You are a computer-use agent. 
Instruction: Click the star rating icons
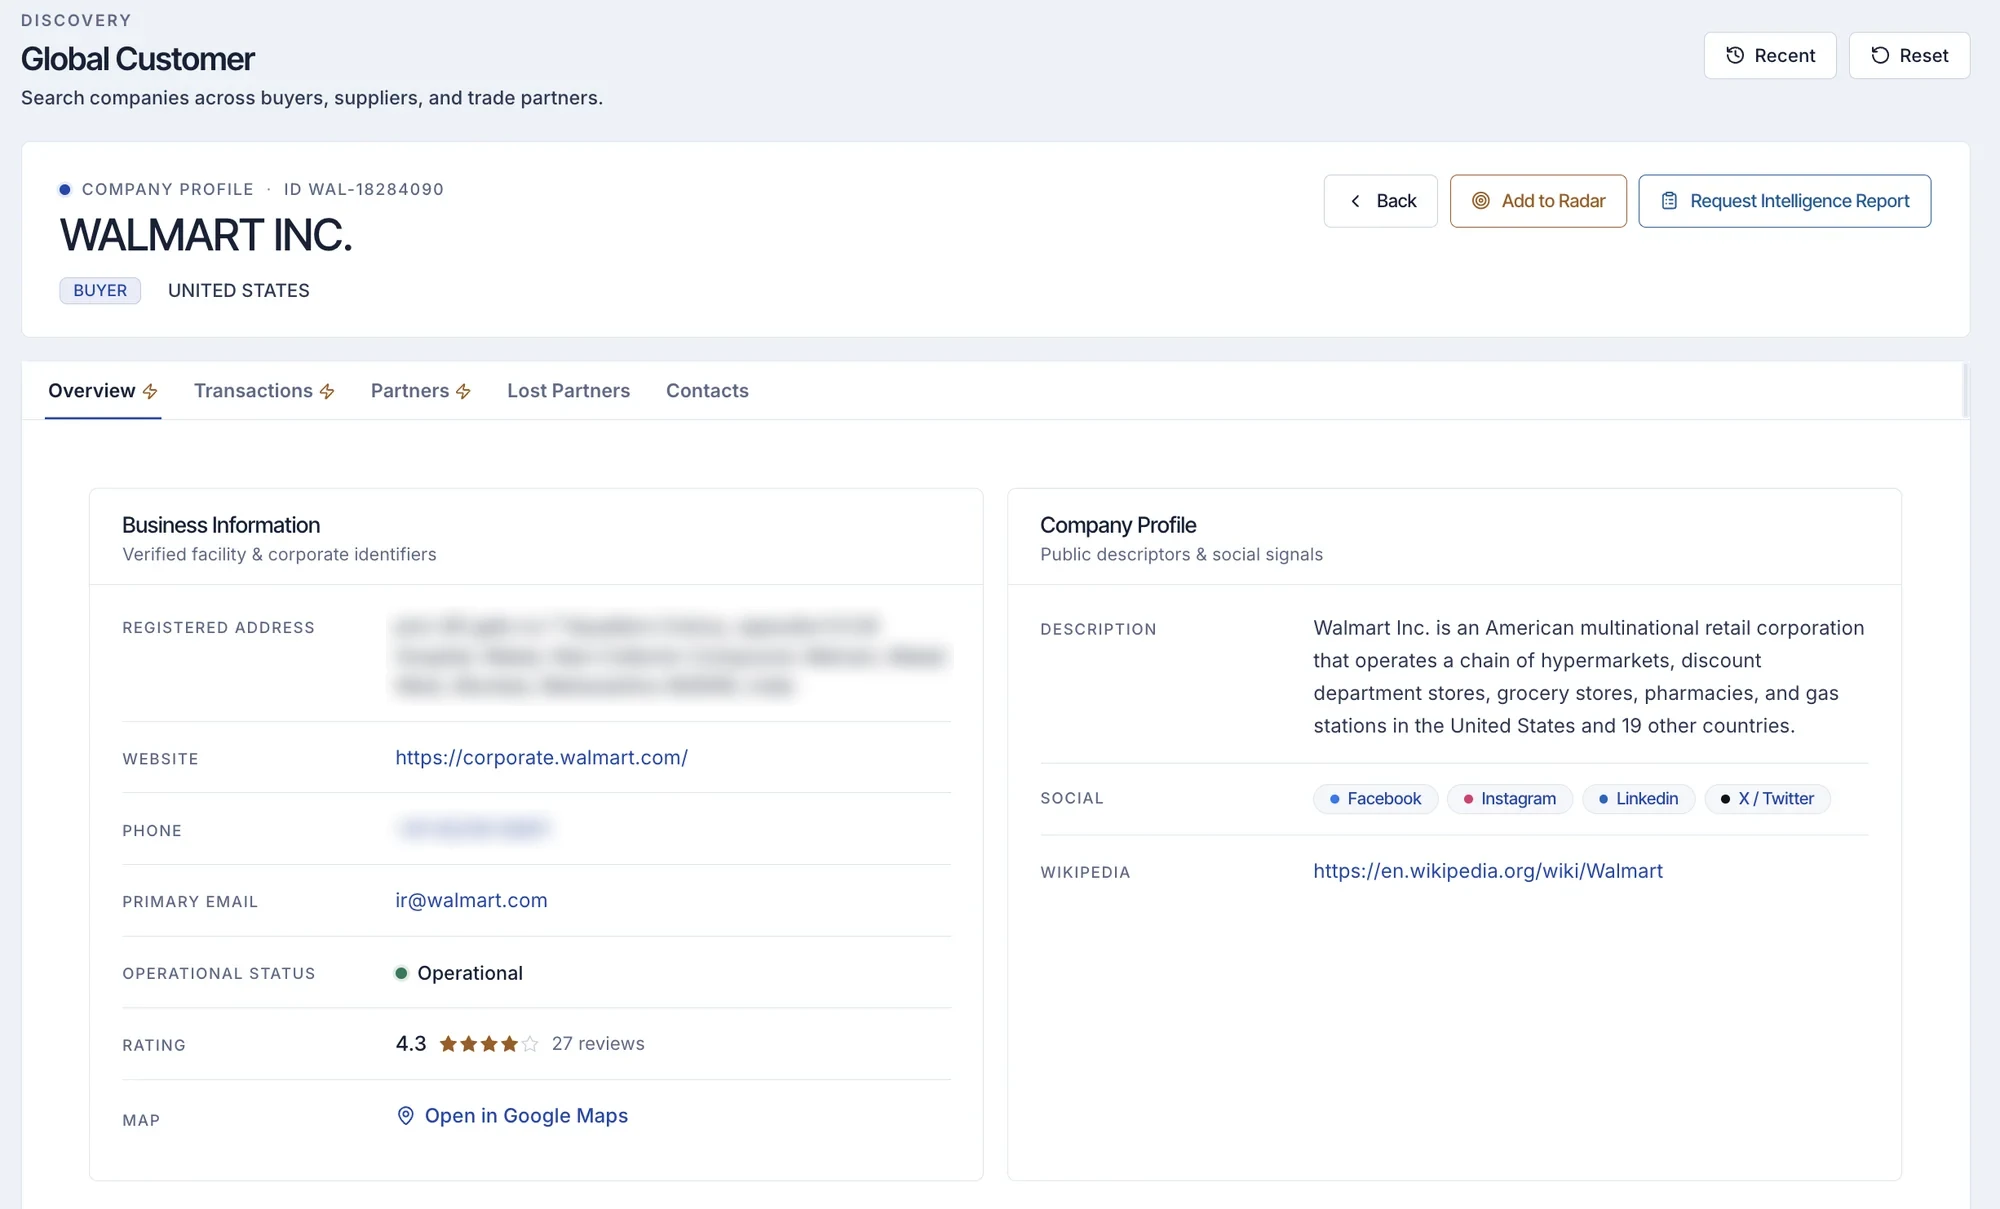point(489,1044)
